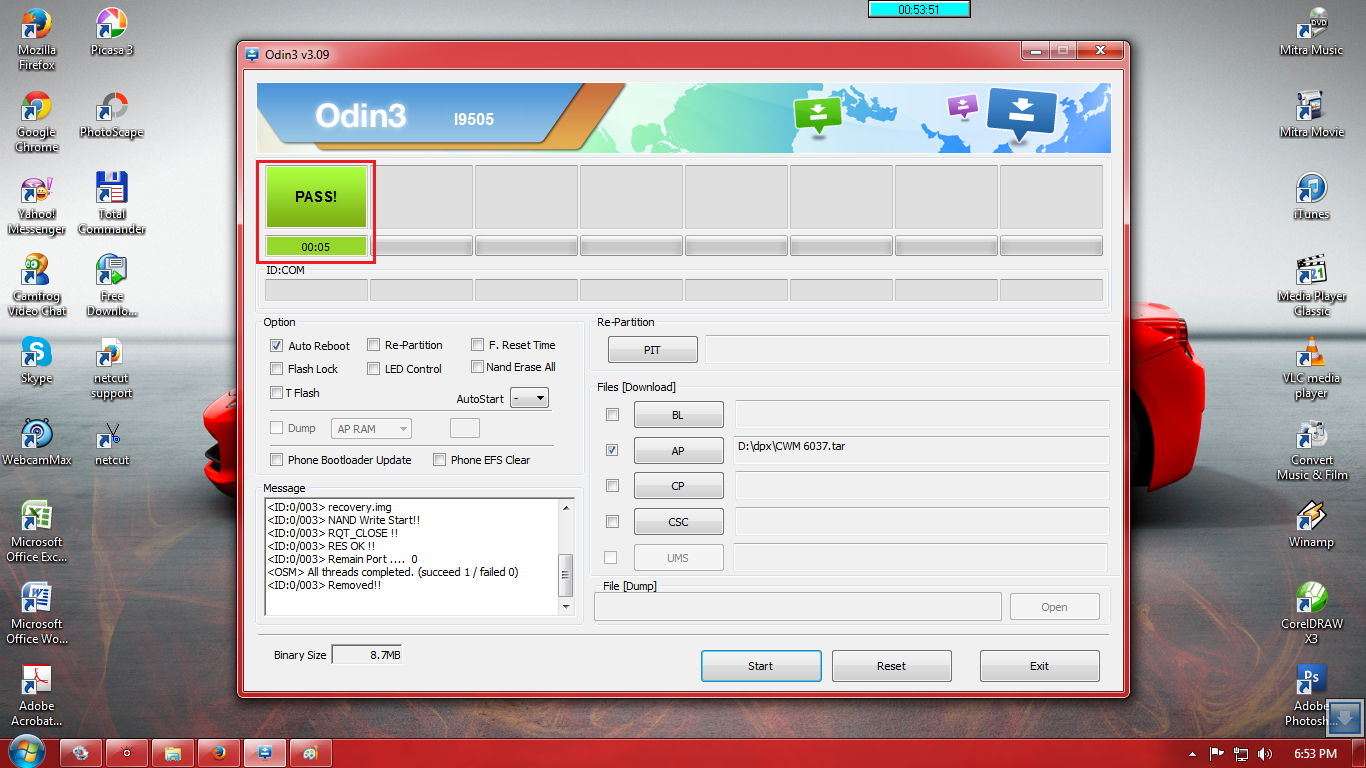Select the Total Commander floppy disk icon
The image size is (1366, 768).
tap(111, 188)
